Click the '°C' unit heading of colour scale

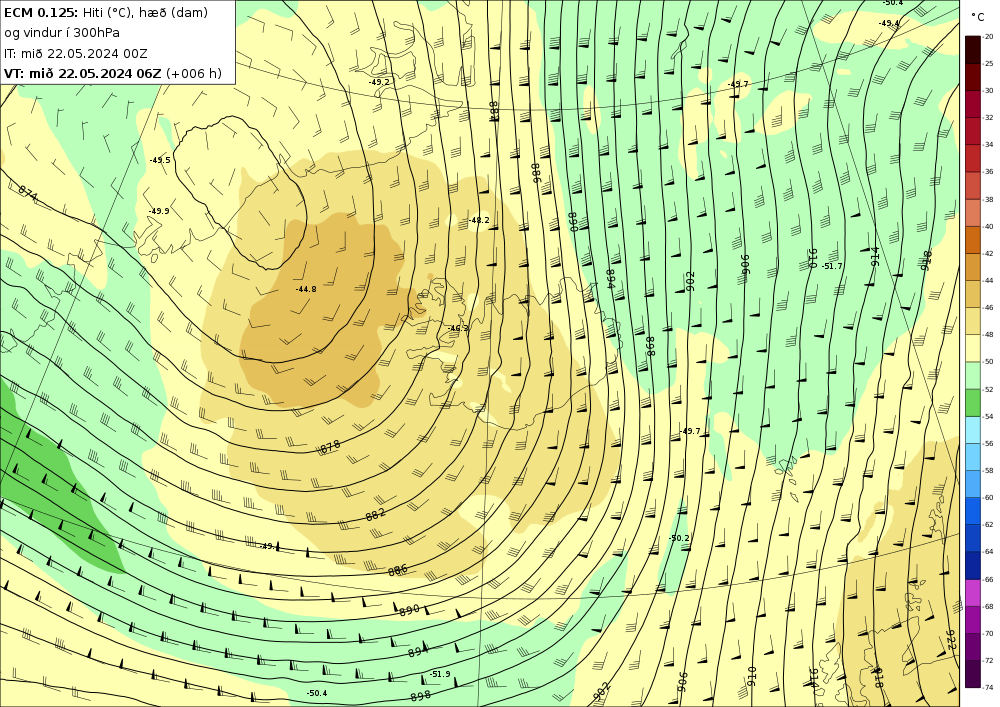978,17
